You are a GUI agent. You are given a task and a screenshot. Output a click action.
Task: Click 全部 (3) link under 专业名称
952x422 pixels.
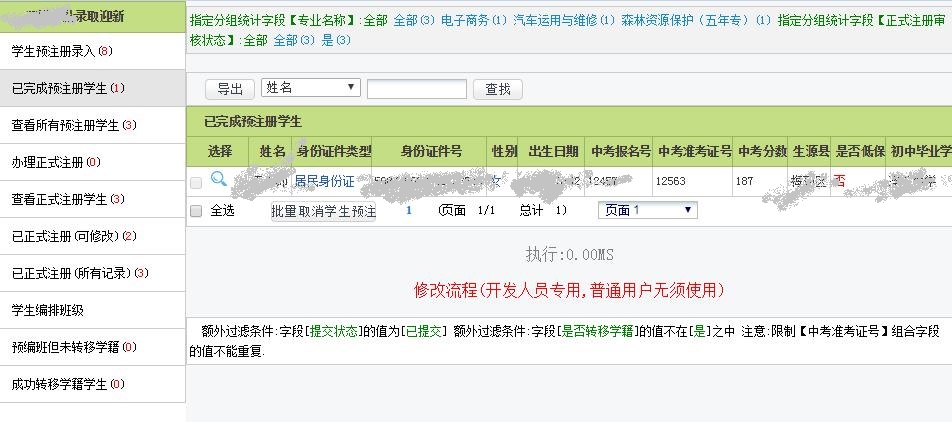coord(414,20)
